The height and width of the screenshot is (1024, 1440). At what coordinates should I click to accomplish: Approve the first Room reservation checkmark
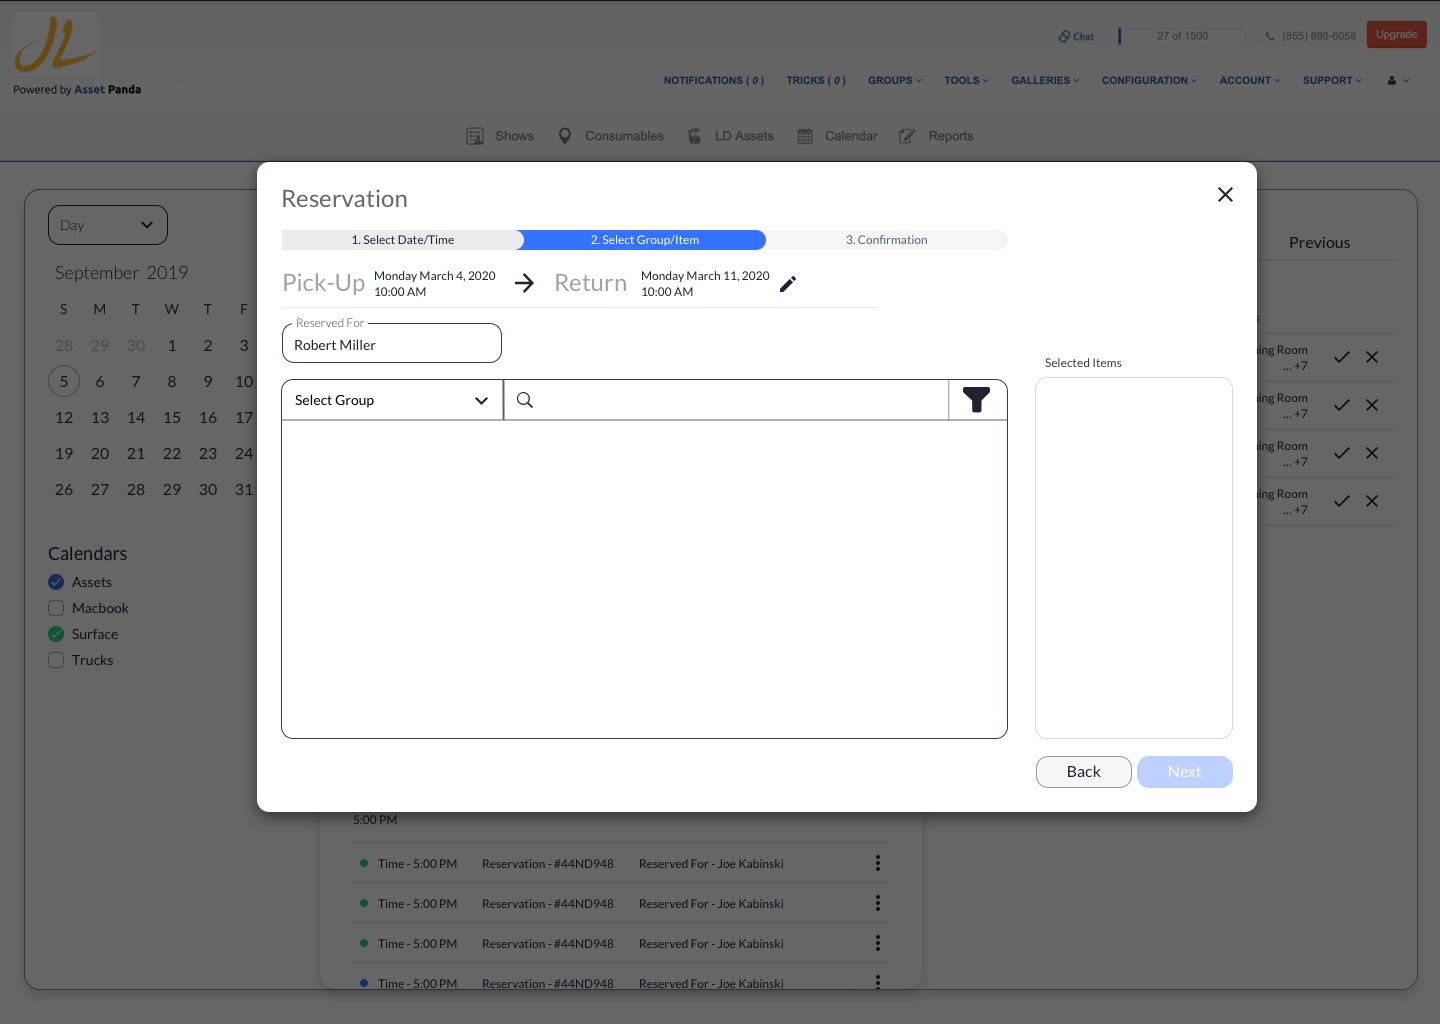1342,357
